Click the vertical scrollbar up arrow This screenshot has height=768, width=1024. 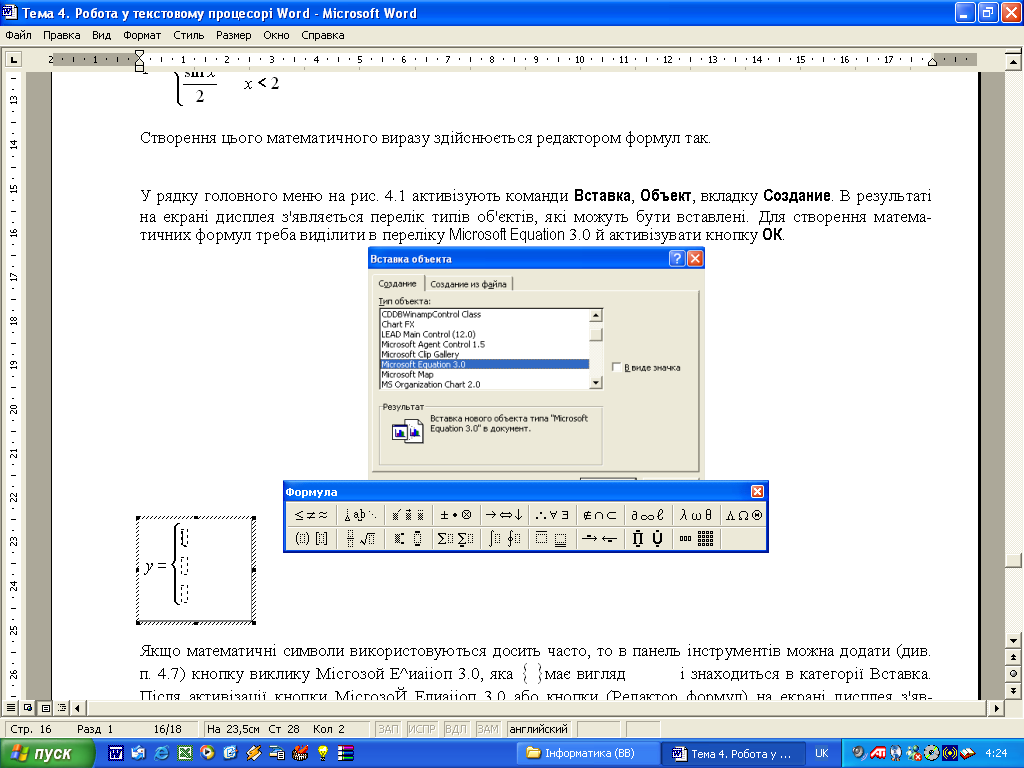(x=1013, y=62)
